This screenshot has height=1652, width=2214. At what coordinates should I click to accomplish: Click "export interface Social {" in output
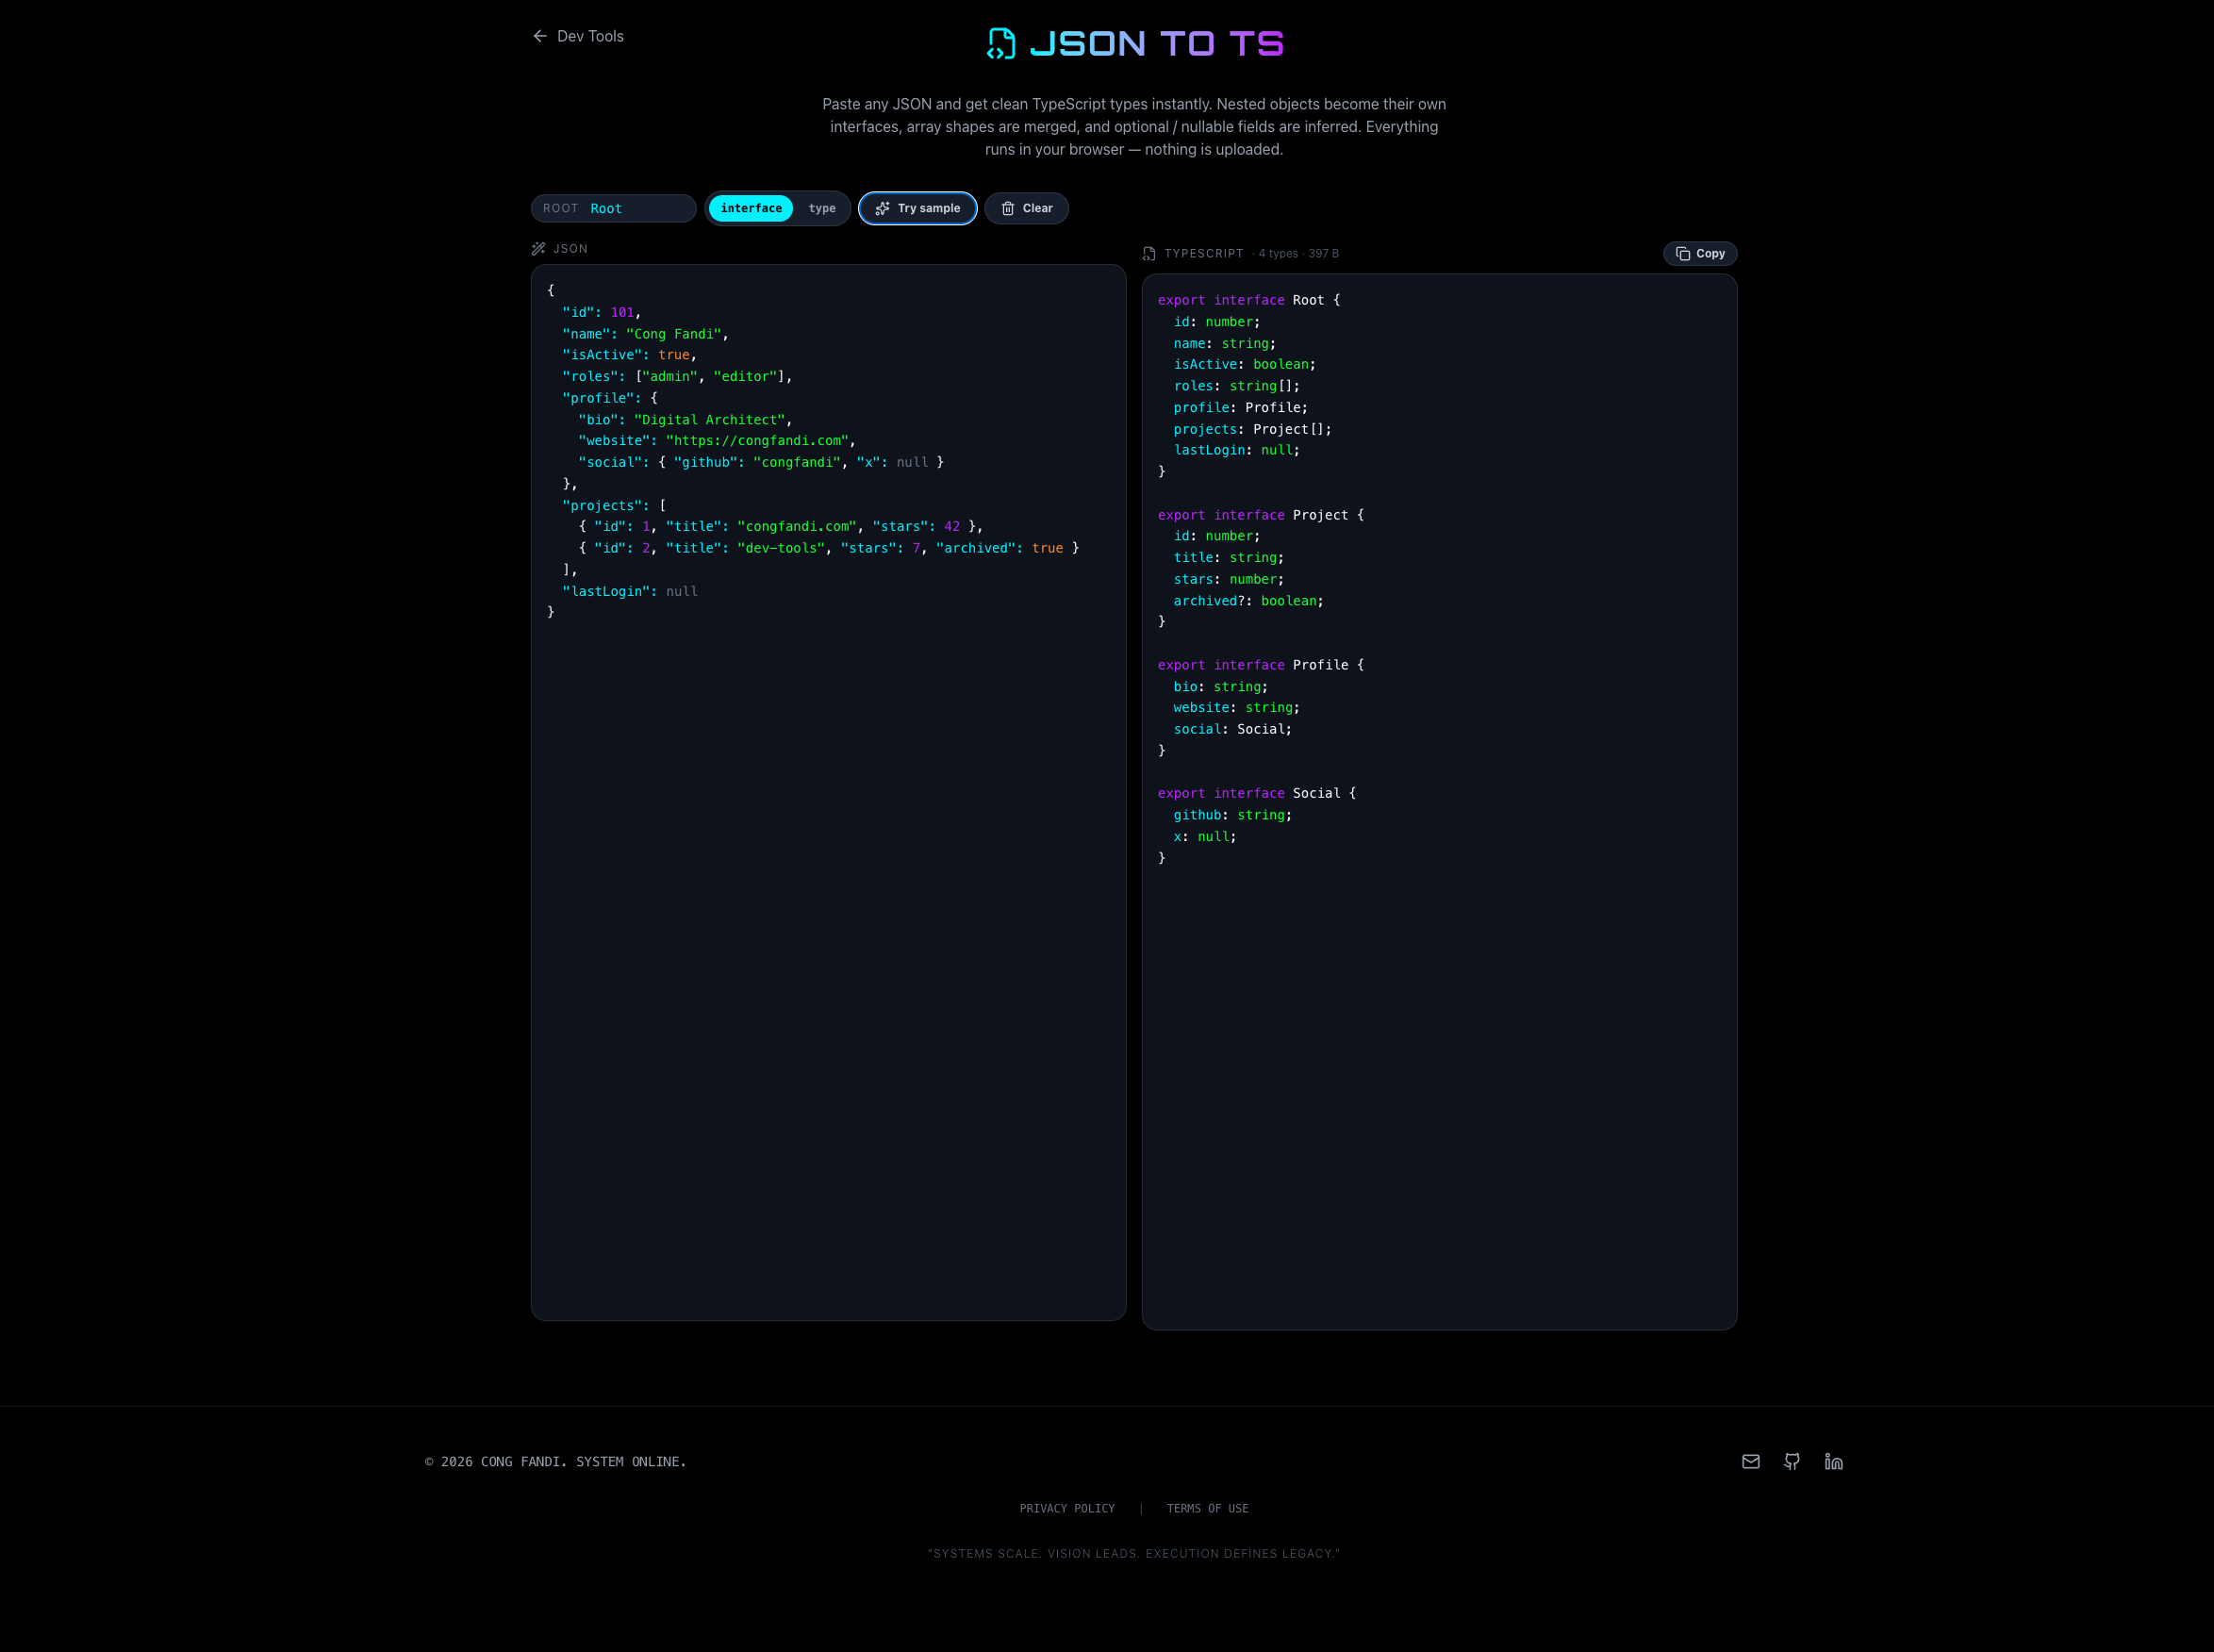tap(1257, 793)
